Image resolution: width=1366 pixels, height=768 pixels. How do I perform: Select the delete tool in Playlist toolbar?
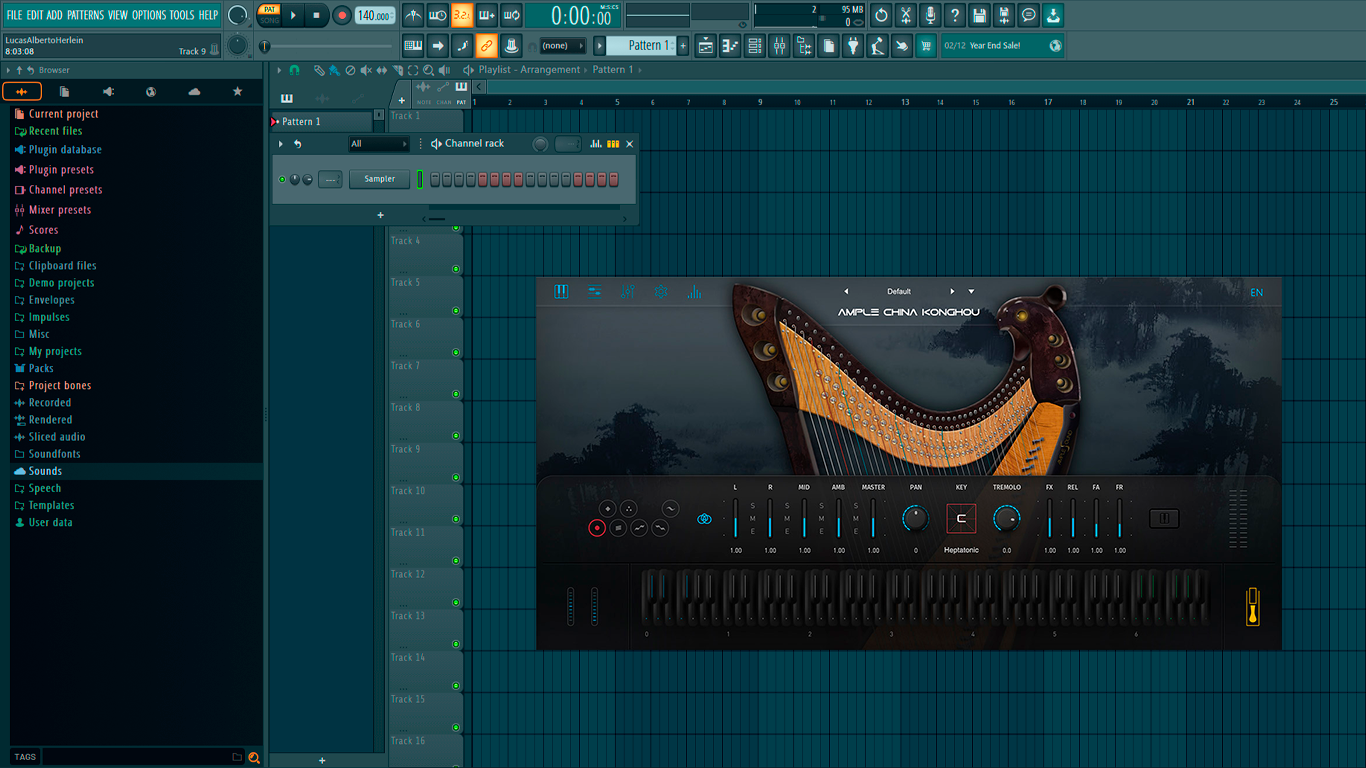[350, 70]
